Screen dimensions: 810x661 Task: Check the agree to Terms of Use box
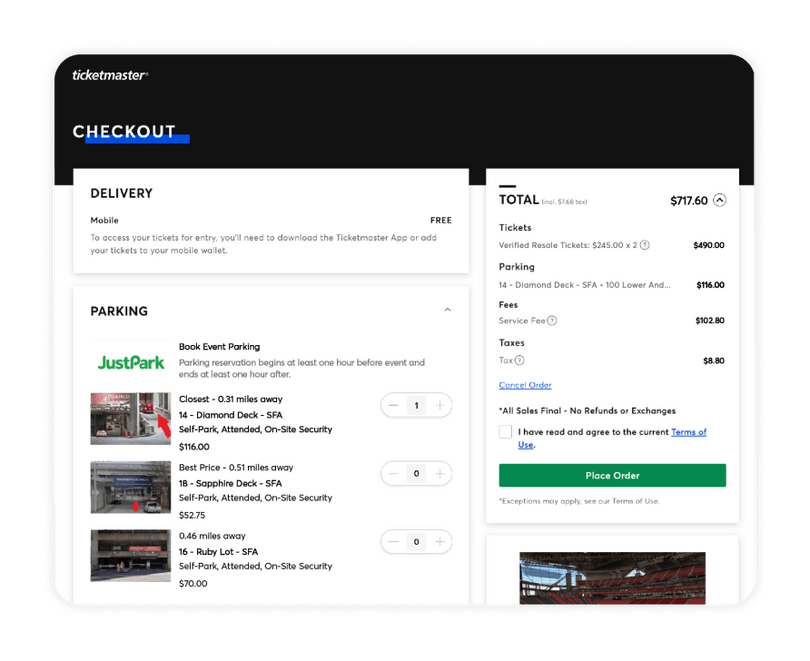coord(506,432)
